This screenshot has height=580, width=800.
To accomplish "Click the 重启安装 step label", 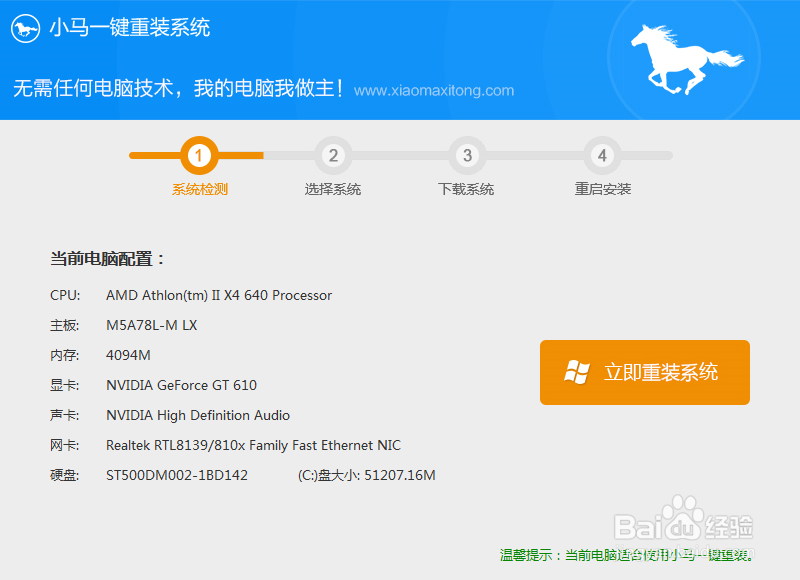I will tap(603, 189).
